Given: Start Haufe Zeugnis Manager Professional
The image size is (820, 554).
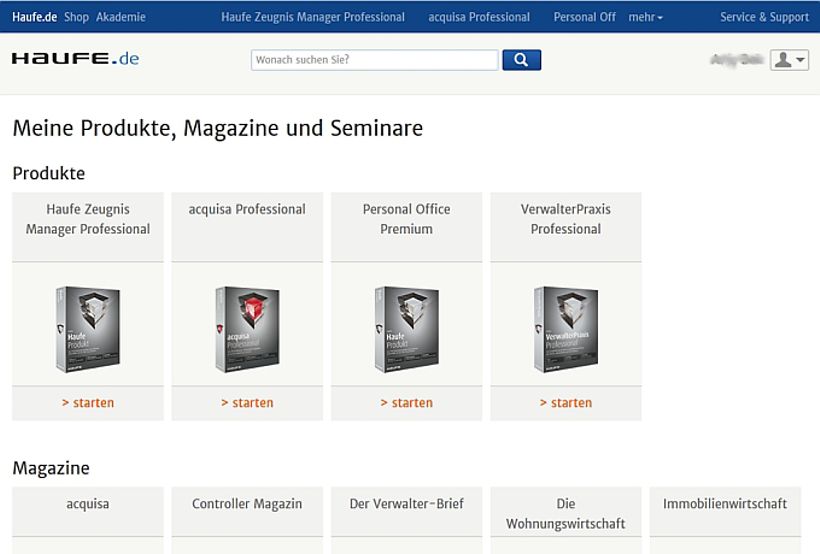Looking at the screenshot, I should coord(88,403).
